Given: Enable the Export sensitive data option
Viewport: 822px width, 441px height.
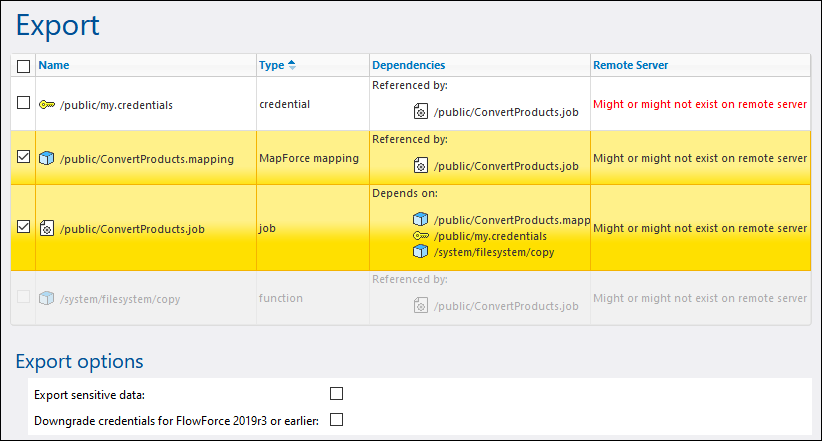Looking at the screenshot, I should pyautogui.click(x=336, y=394).
